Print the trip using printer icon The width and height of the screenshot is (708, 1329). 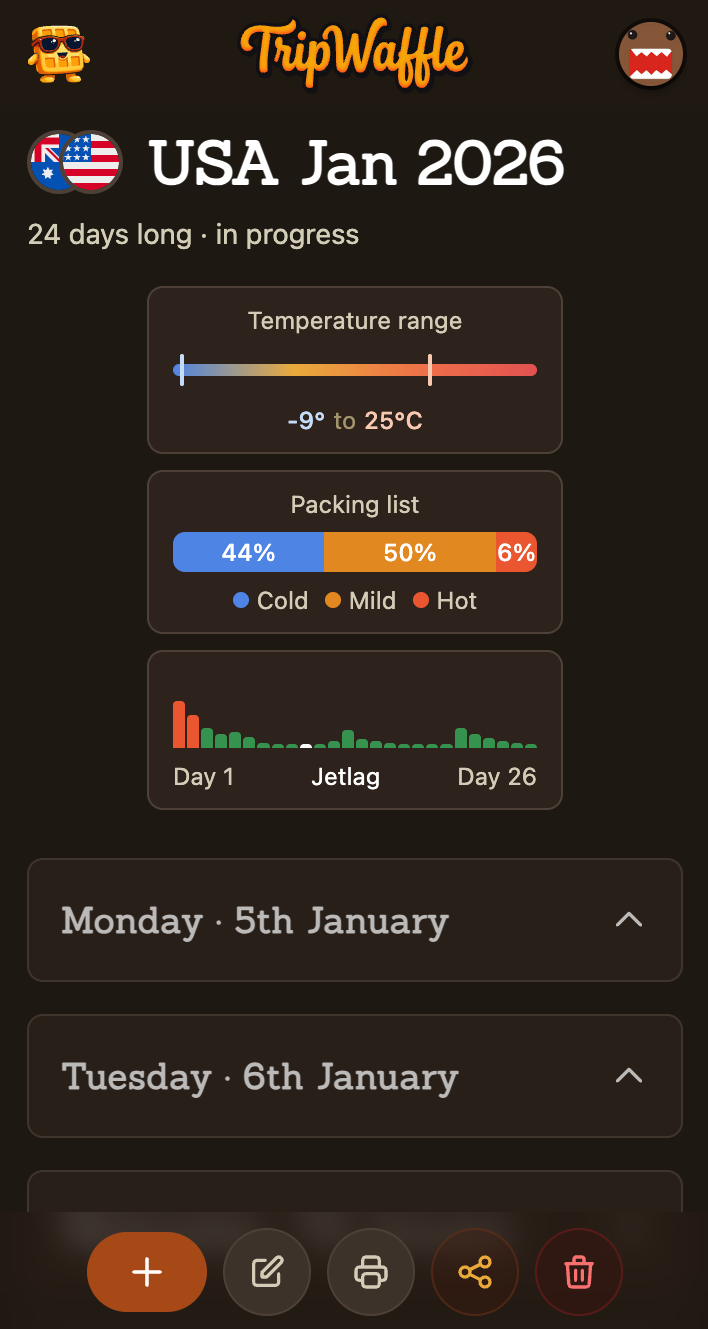[x=371, y=1272]
